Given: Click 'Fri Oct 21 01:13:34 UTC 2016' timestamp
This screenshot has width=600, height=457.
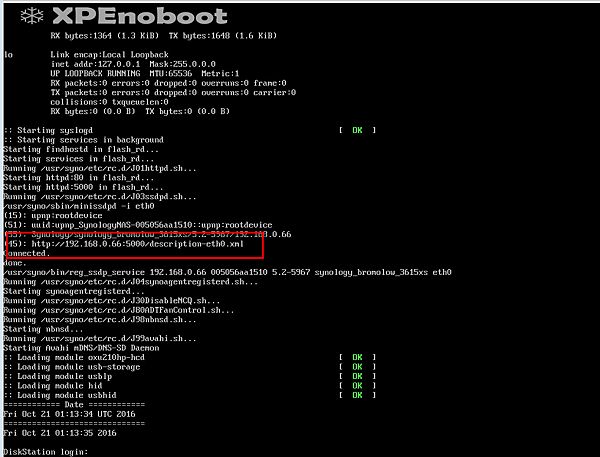Looking at the screenshot, I should (x=69, y=415).
